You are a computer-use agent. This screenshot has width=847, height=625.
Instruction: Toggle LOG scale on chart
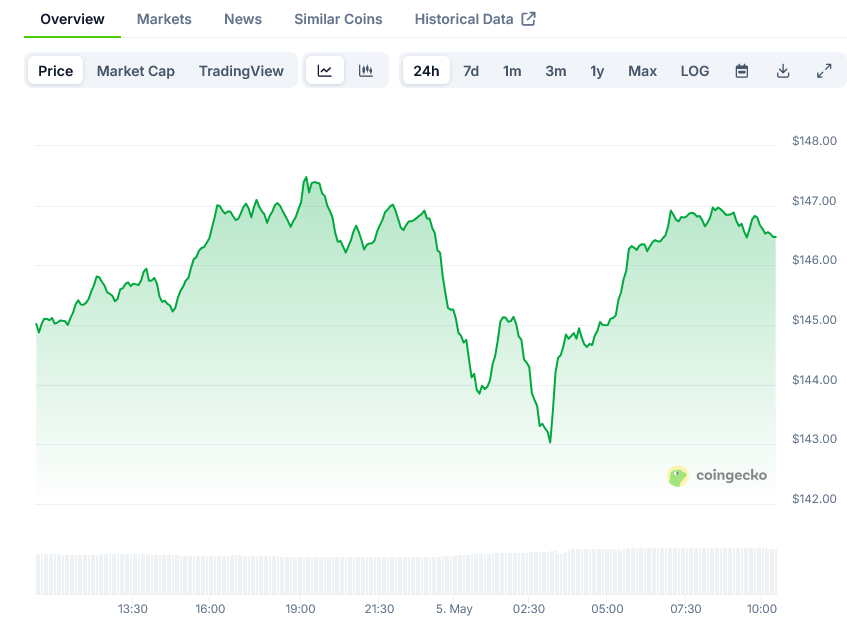click(x=695, y=71)
